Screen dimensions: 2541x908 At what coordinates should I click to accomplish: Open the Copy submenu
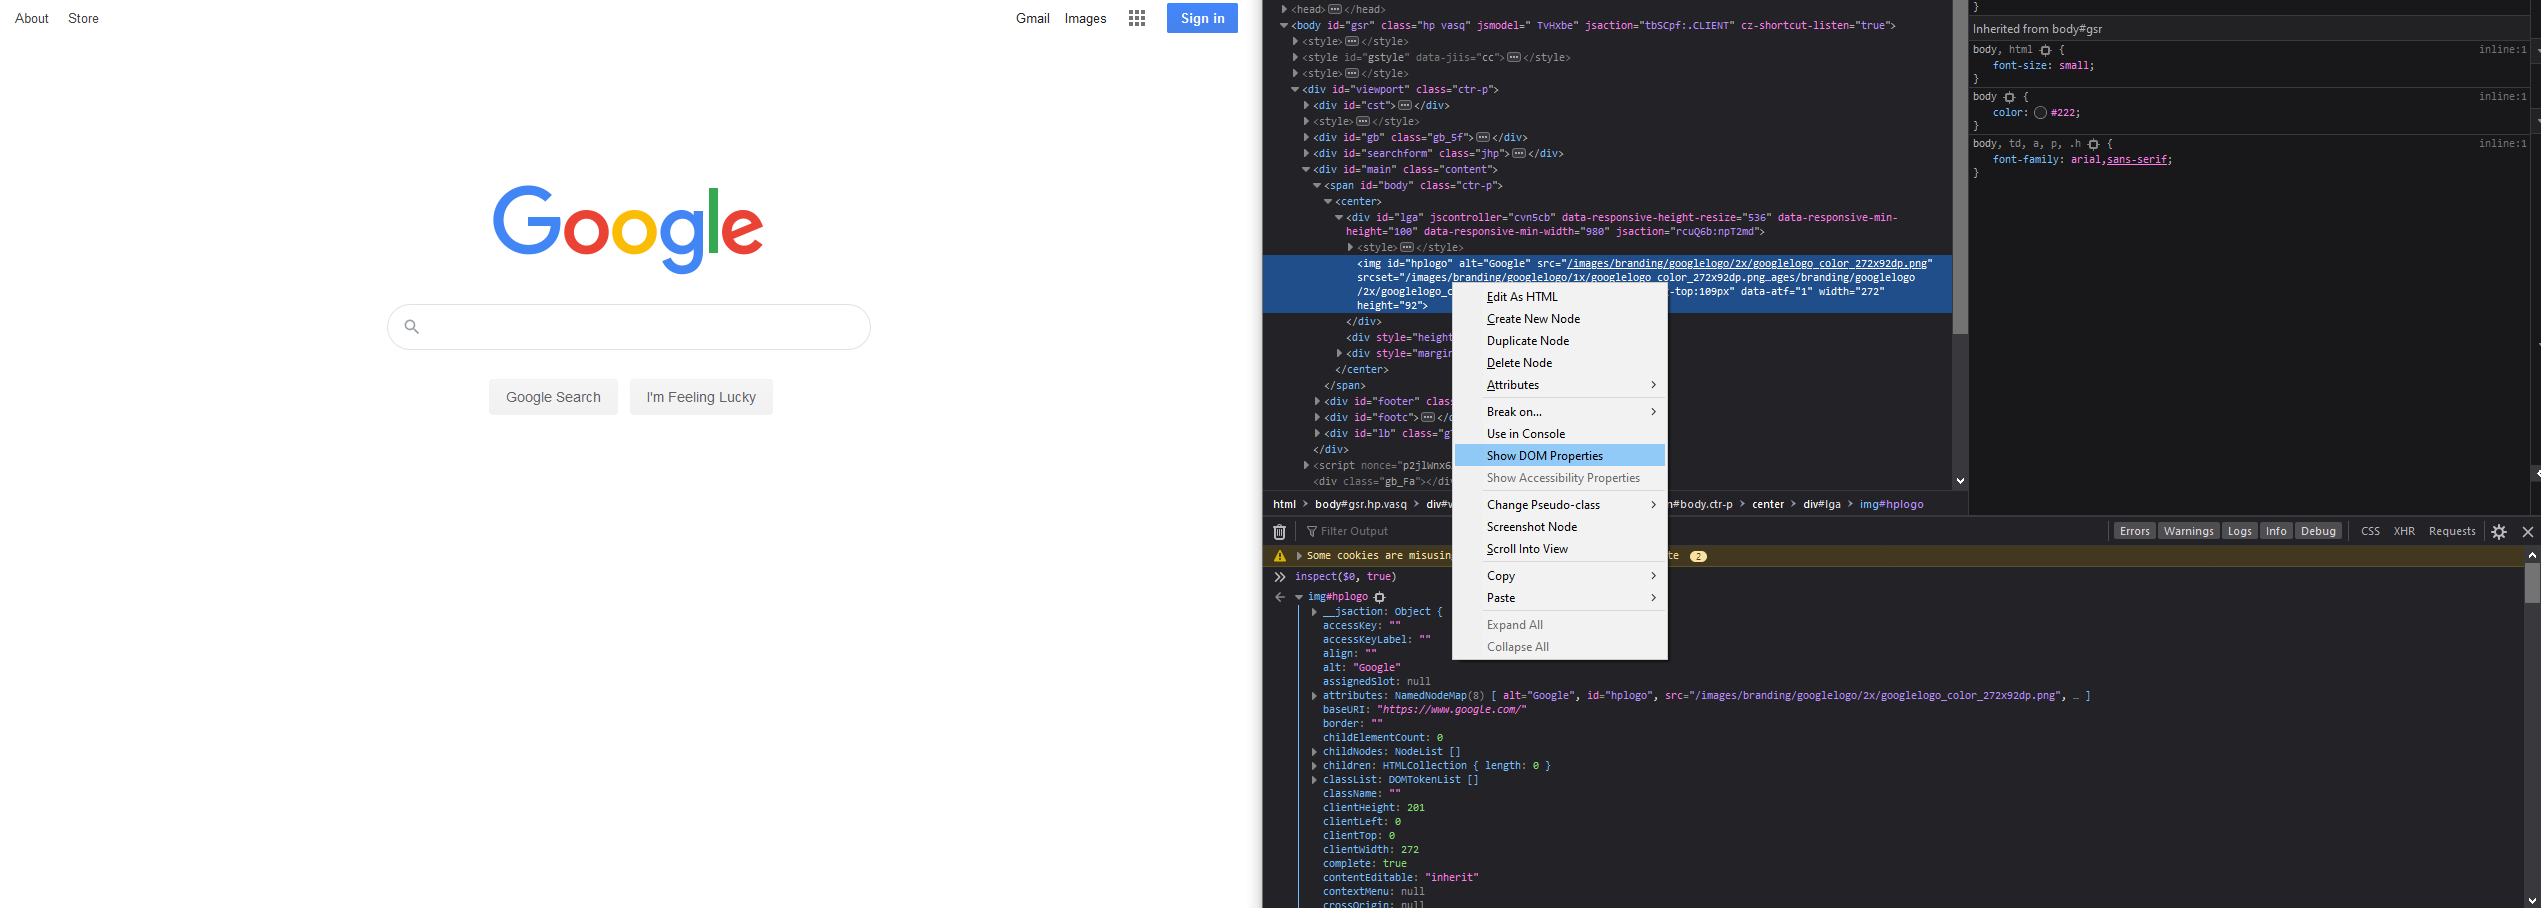tap(1559, 576)
